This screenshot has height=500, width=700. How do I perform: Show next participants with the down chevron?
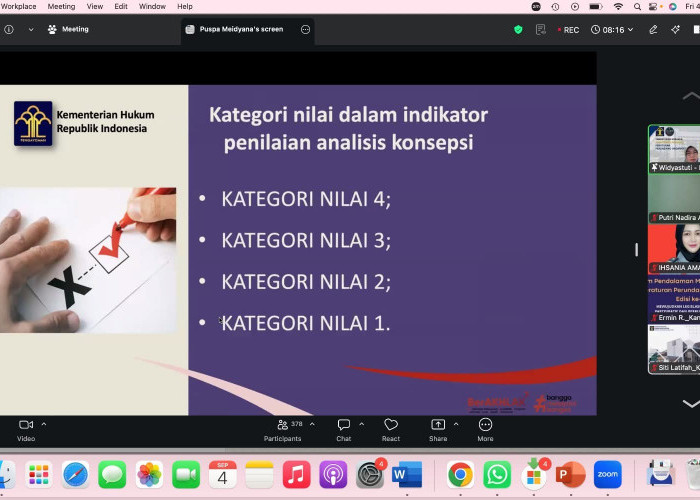691,404
